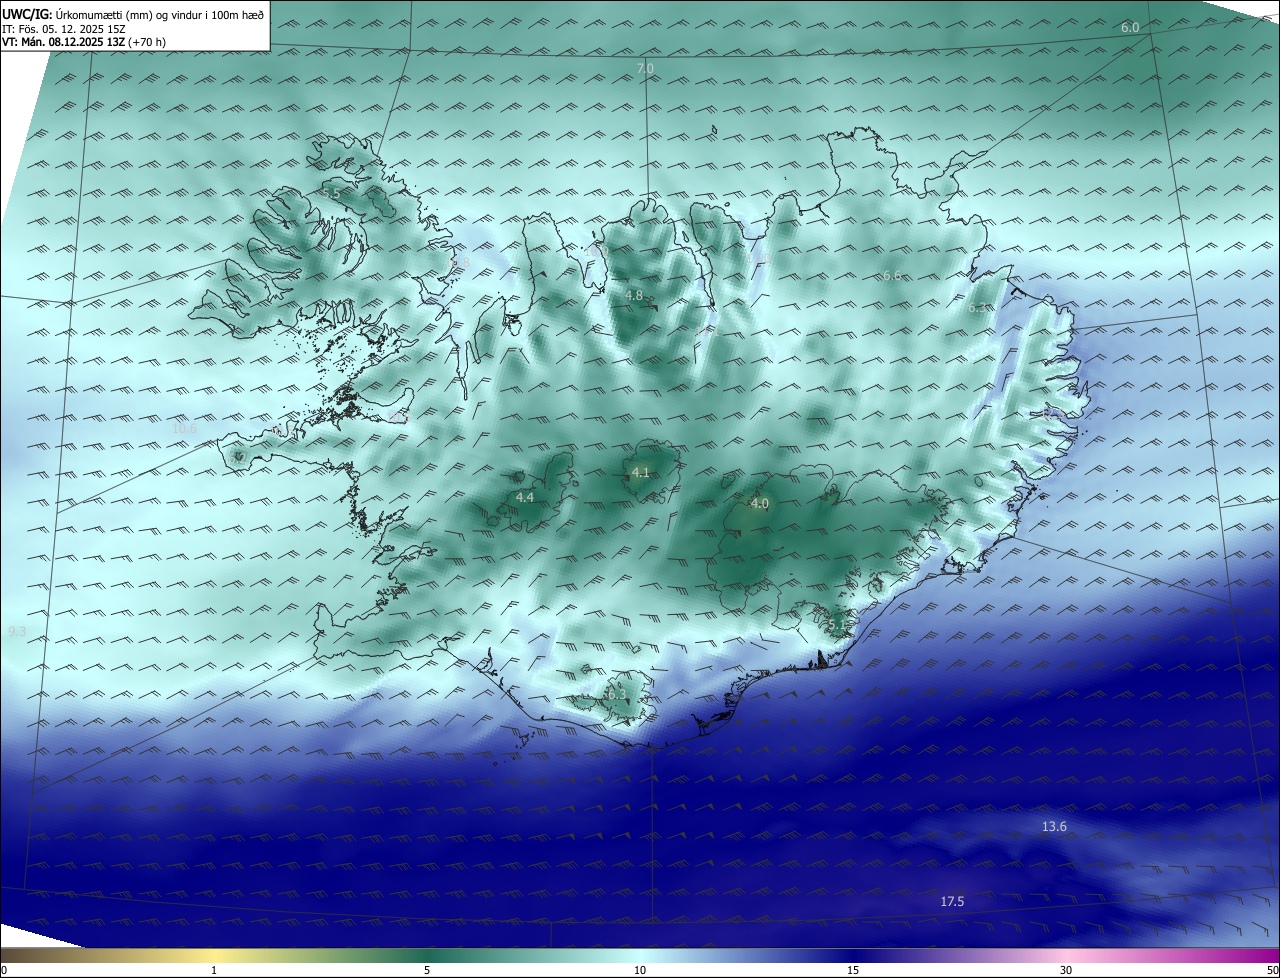Click the 17.5 value label near the bottom
This screenshot has height=978, width=1280.
tap(952, 902)
